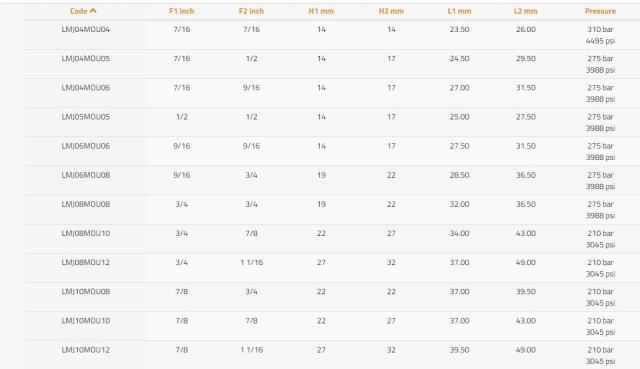Sort by the L1 mm column
The height and width of the screenshot is (369, 640).
459,11
